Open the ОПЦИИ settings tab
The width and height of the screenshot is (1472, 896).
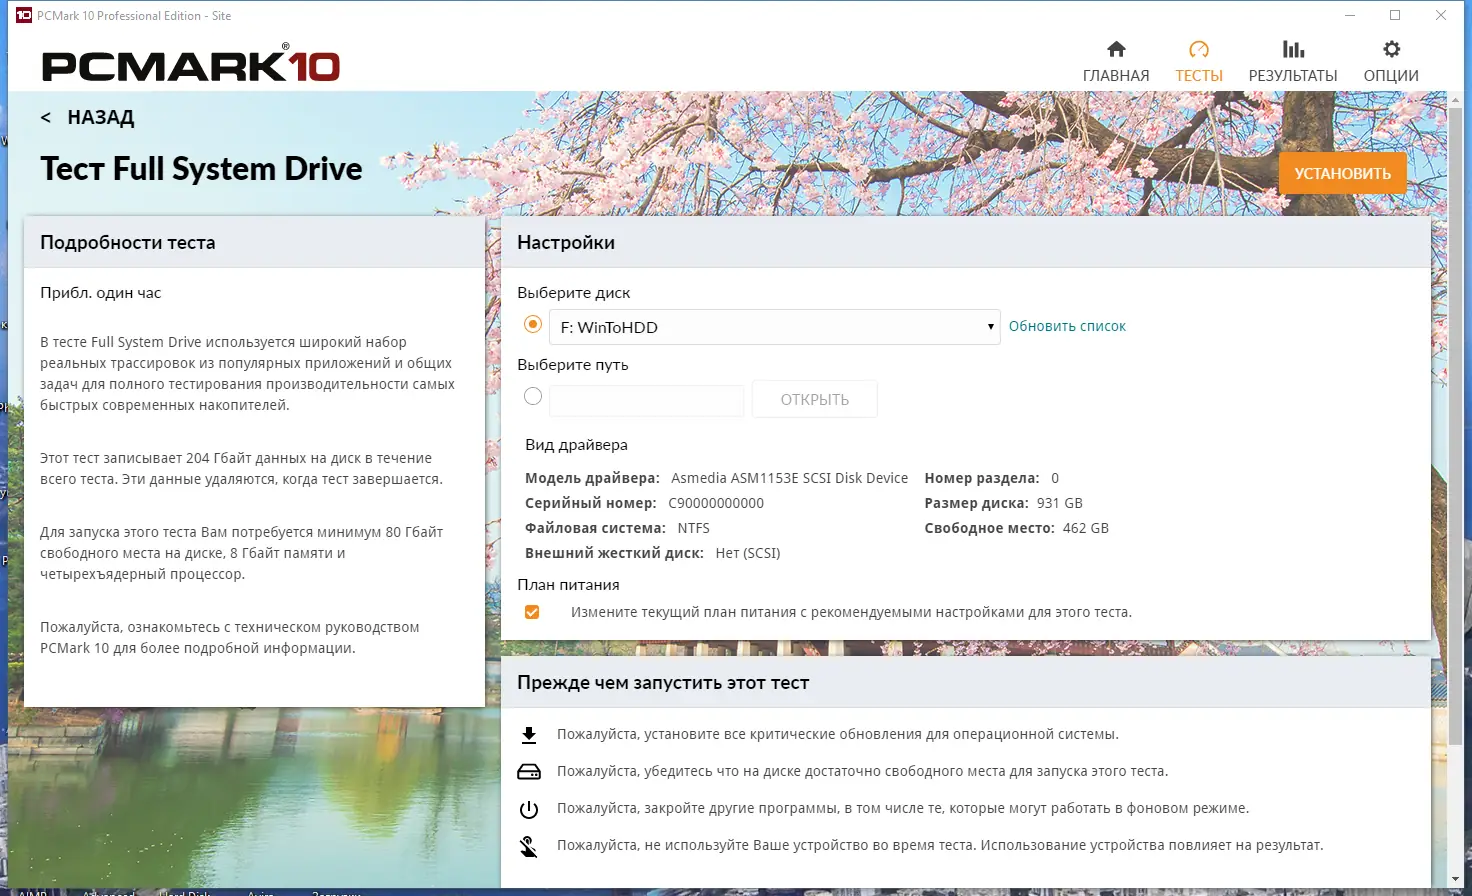tap(1391, 62)
